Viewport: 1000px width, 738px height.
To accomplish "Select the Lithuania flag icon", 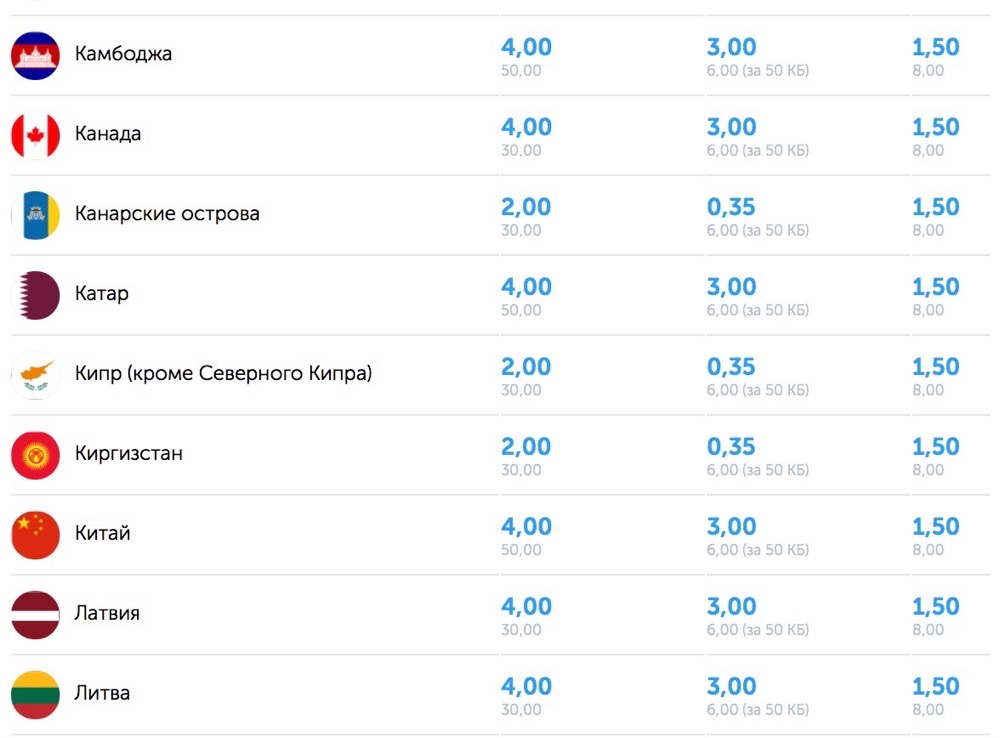I will 35,695.
